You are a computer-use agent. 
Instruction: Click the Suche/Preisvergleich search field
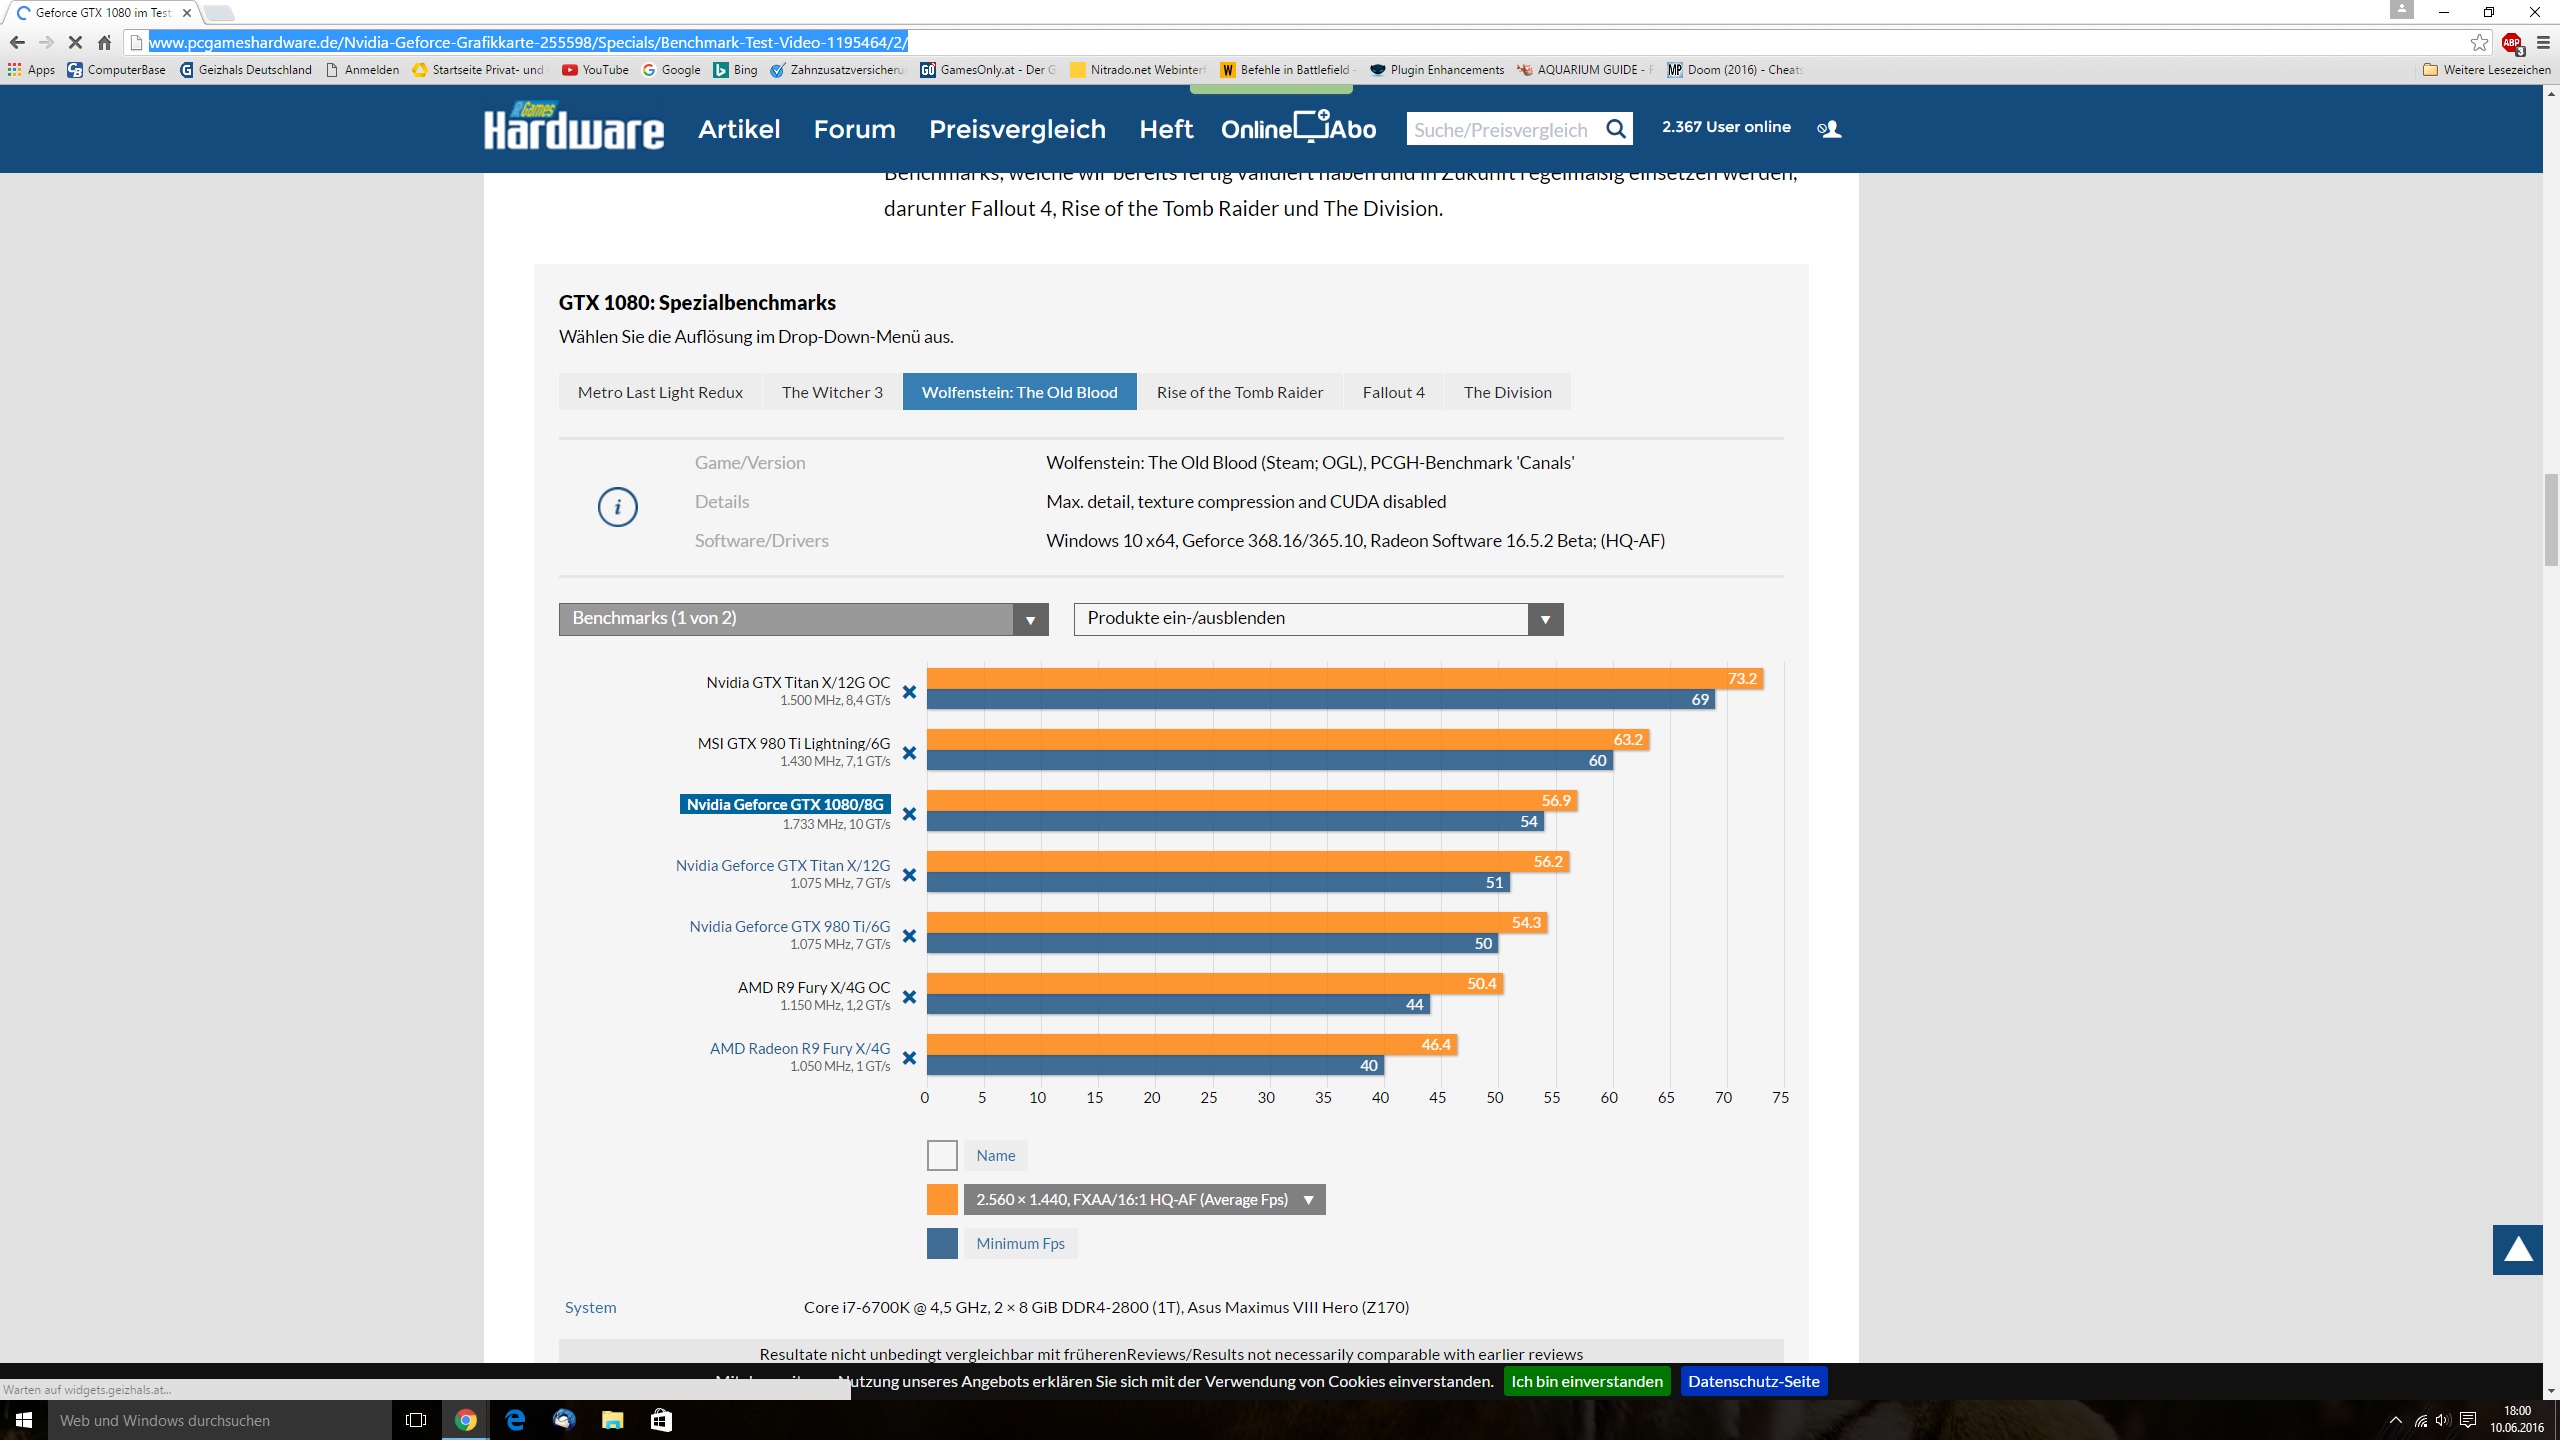(1500, 129)
